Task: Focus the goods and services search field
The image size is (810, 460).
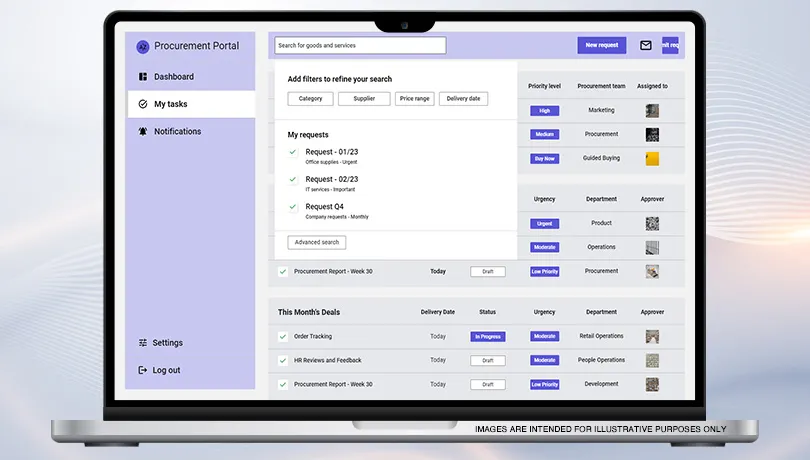Action: (x=360, y=45)
